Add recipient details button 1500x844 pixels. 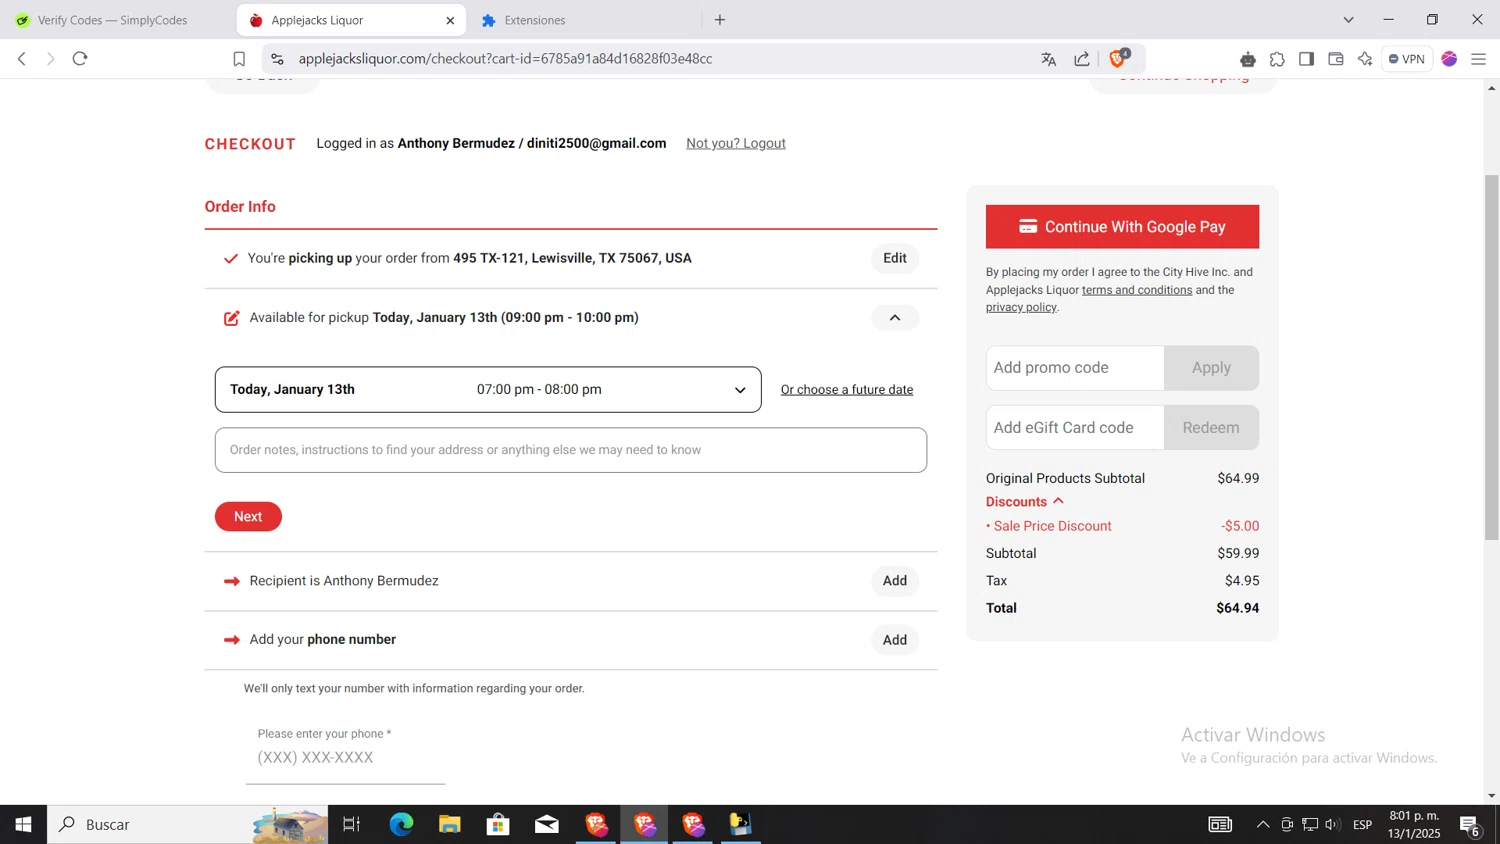(x=895, y=581)
